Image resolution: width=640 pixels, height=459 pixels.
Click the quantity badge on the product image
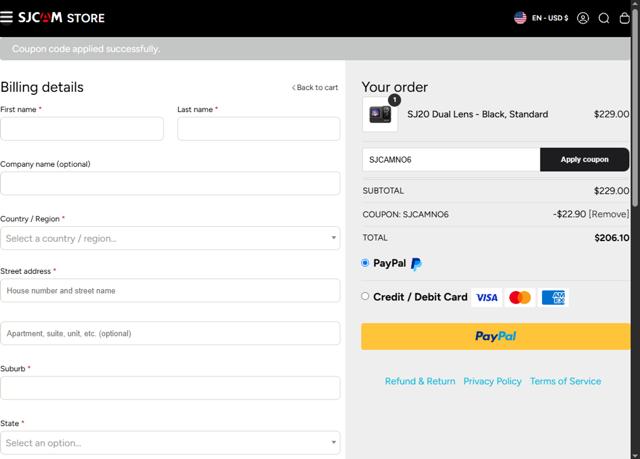pos(394,100)
